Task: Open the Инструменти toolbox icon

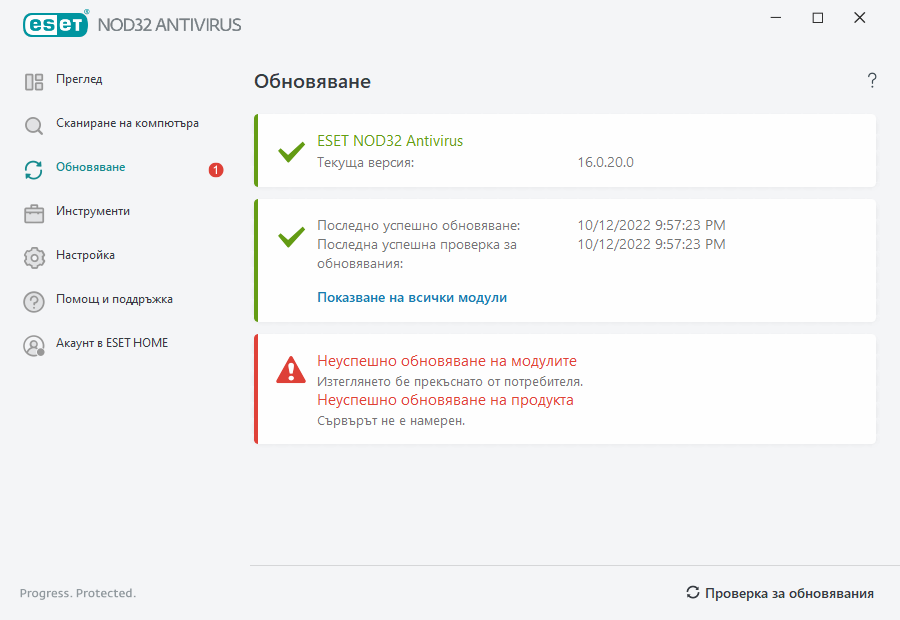Action: 33,212
